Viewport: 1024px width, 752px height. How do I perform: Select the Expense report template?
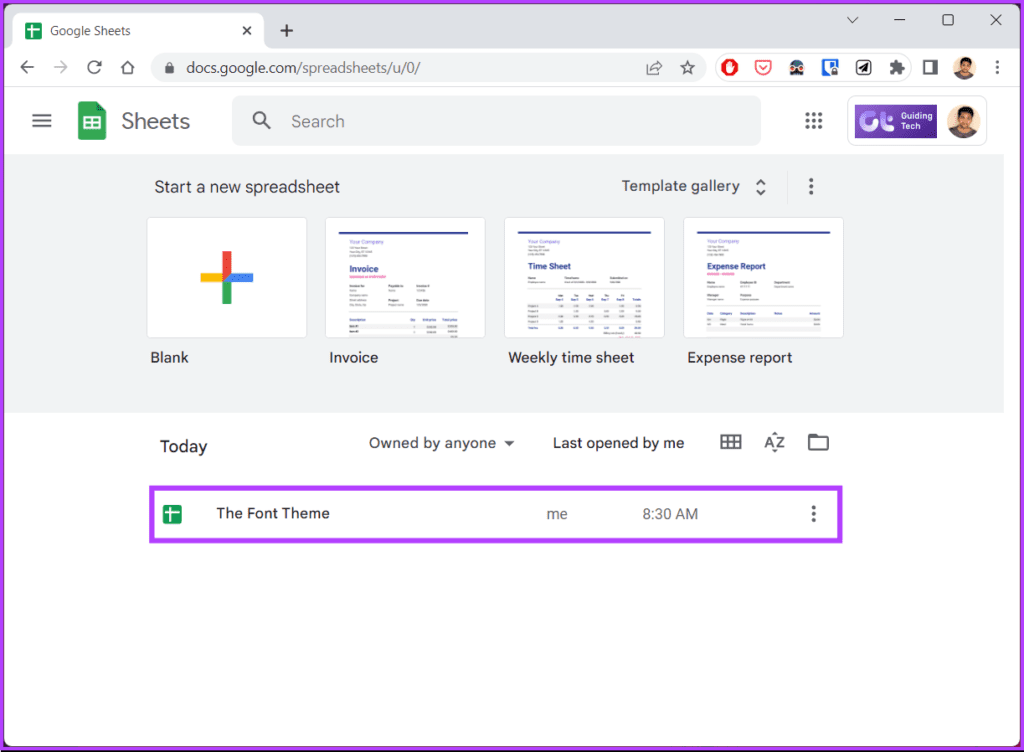[763, 277]
